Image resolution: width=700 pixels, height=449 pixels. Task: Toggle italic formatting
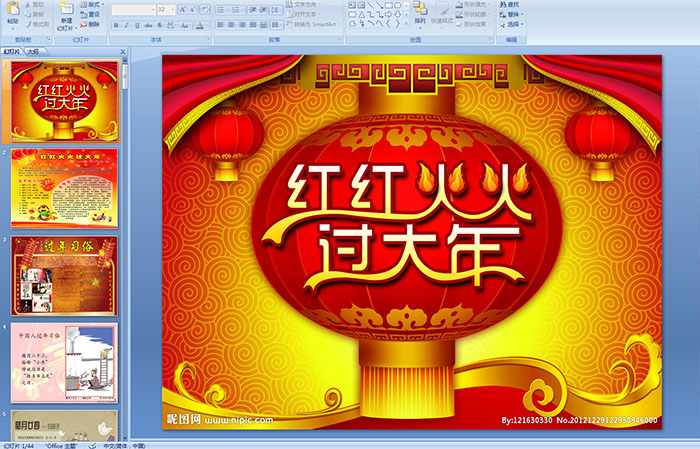coord(126,25)
